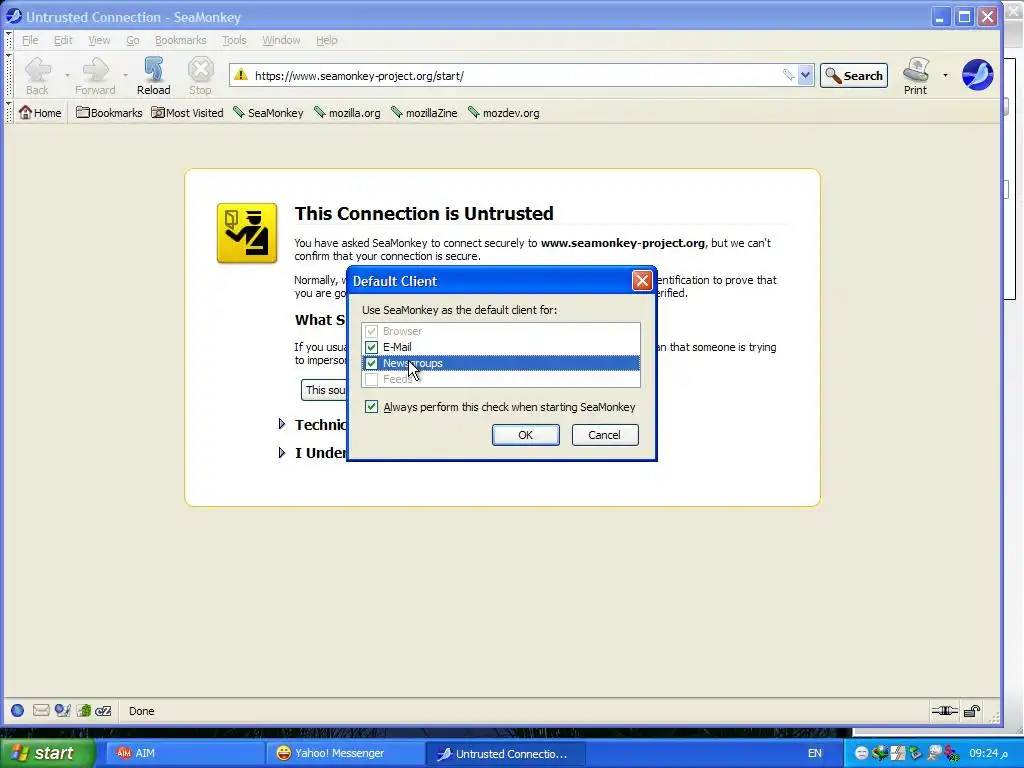Open the Bookmarks menu
This screenshot has height=768, width=1024.
[x=180, y=40]
